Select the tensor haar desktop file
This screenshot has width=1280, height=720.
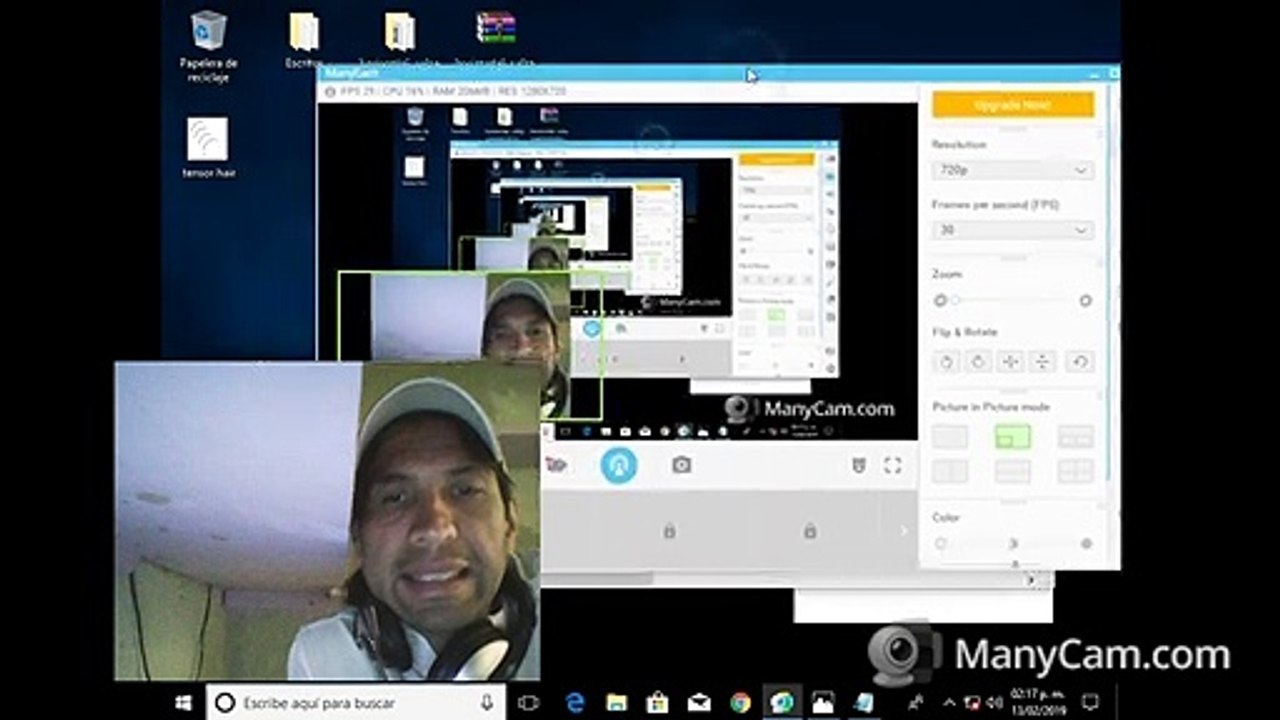tap(208, 148)
